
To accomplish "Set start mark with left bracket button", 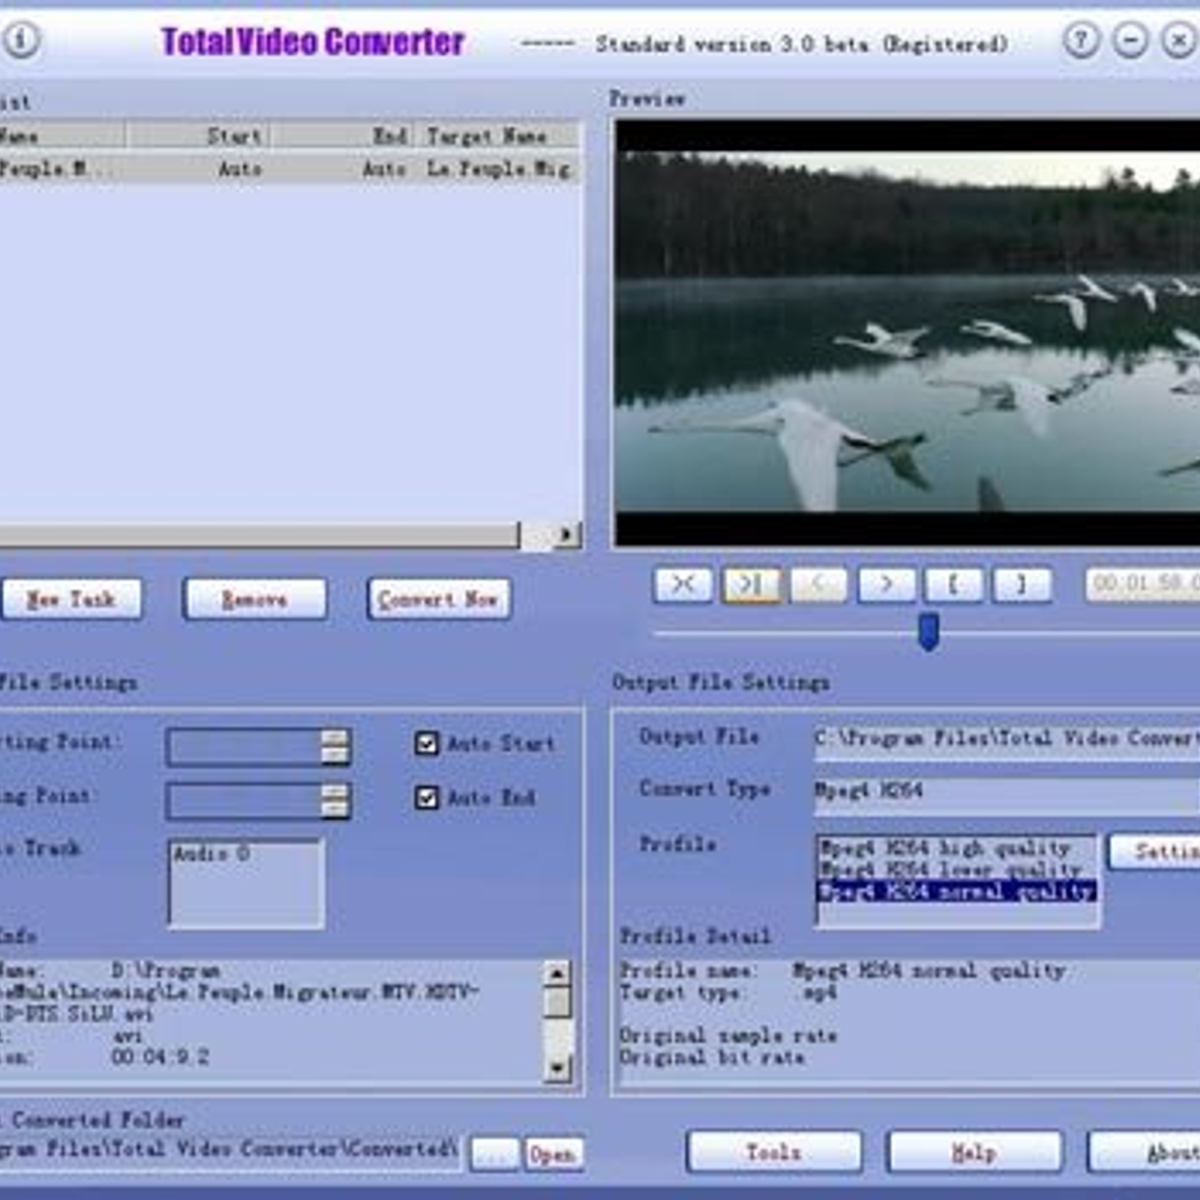I will click(x=953, y=585).
